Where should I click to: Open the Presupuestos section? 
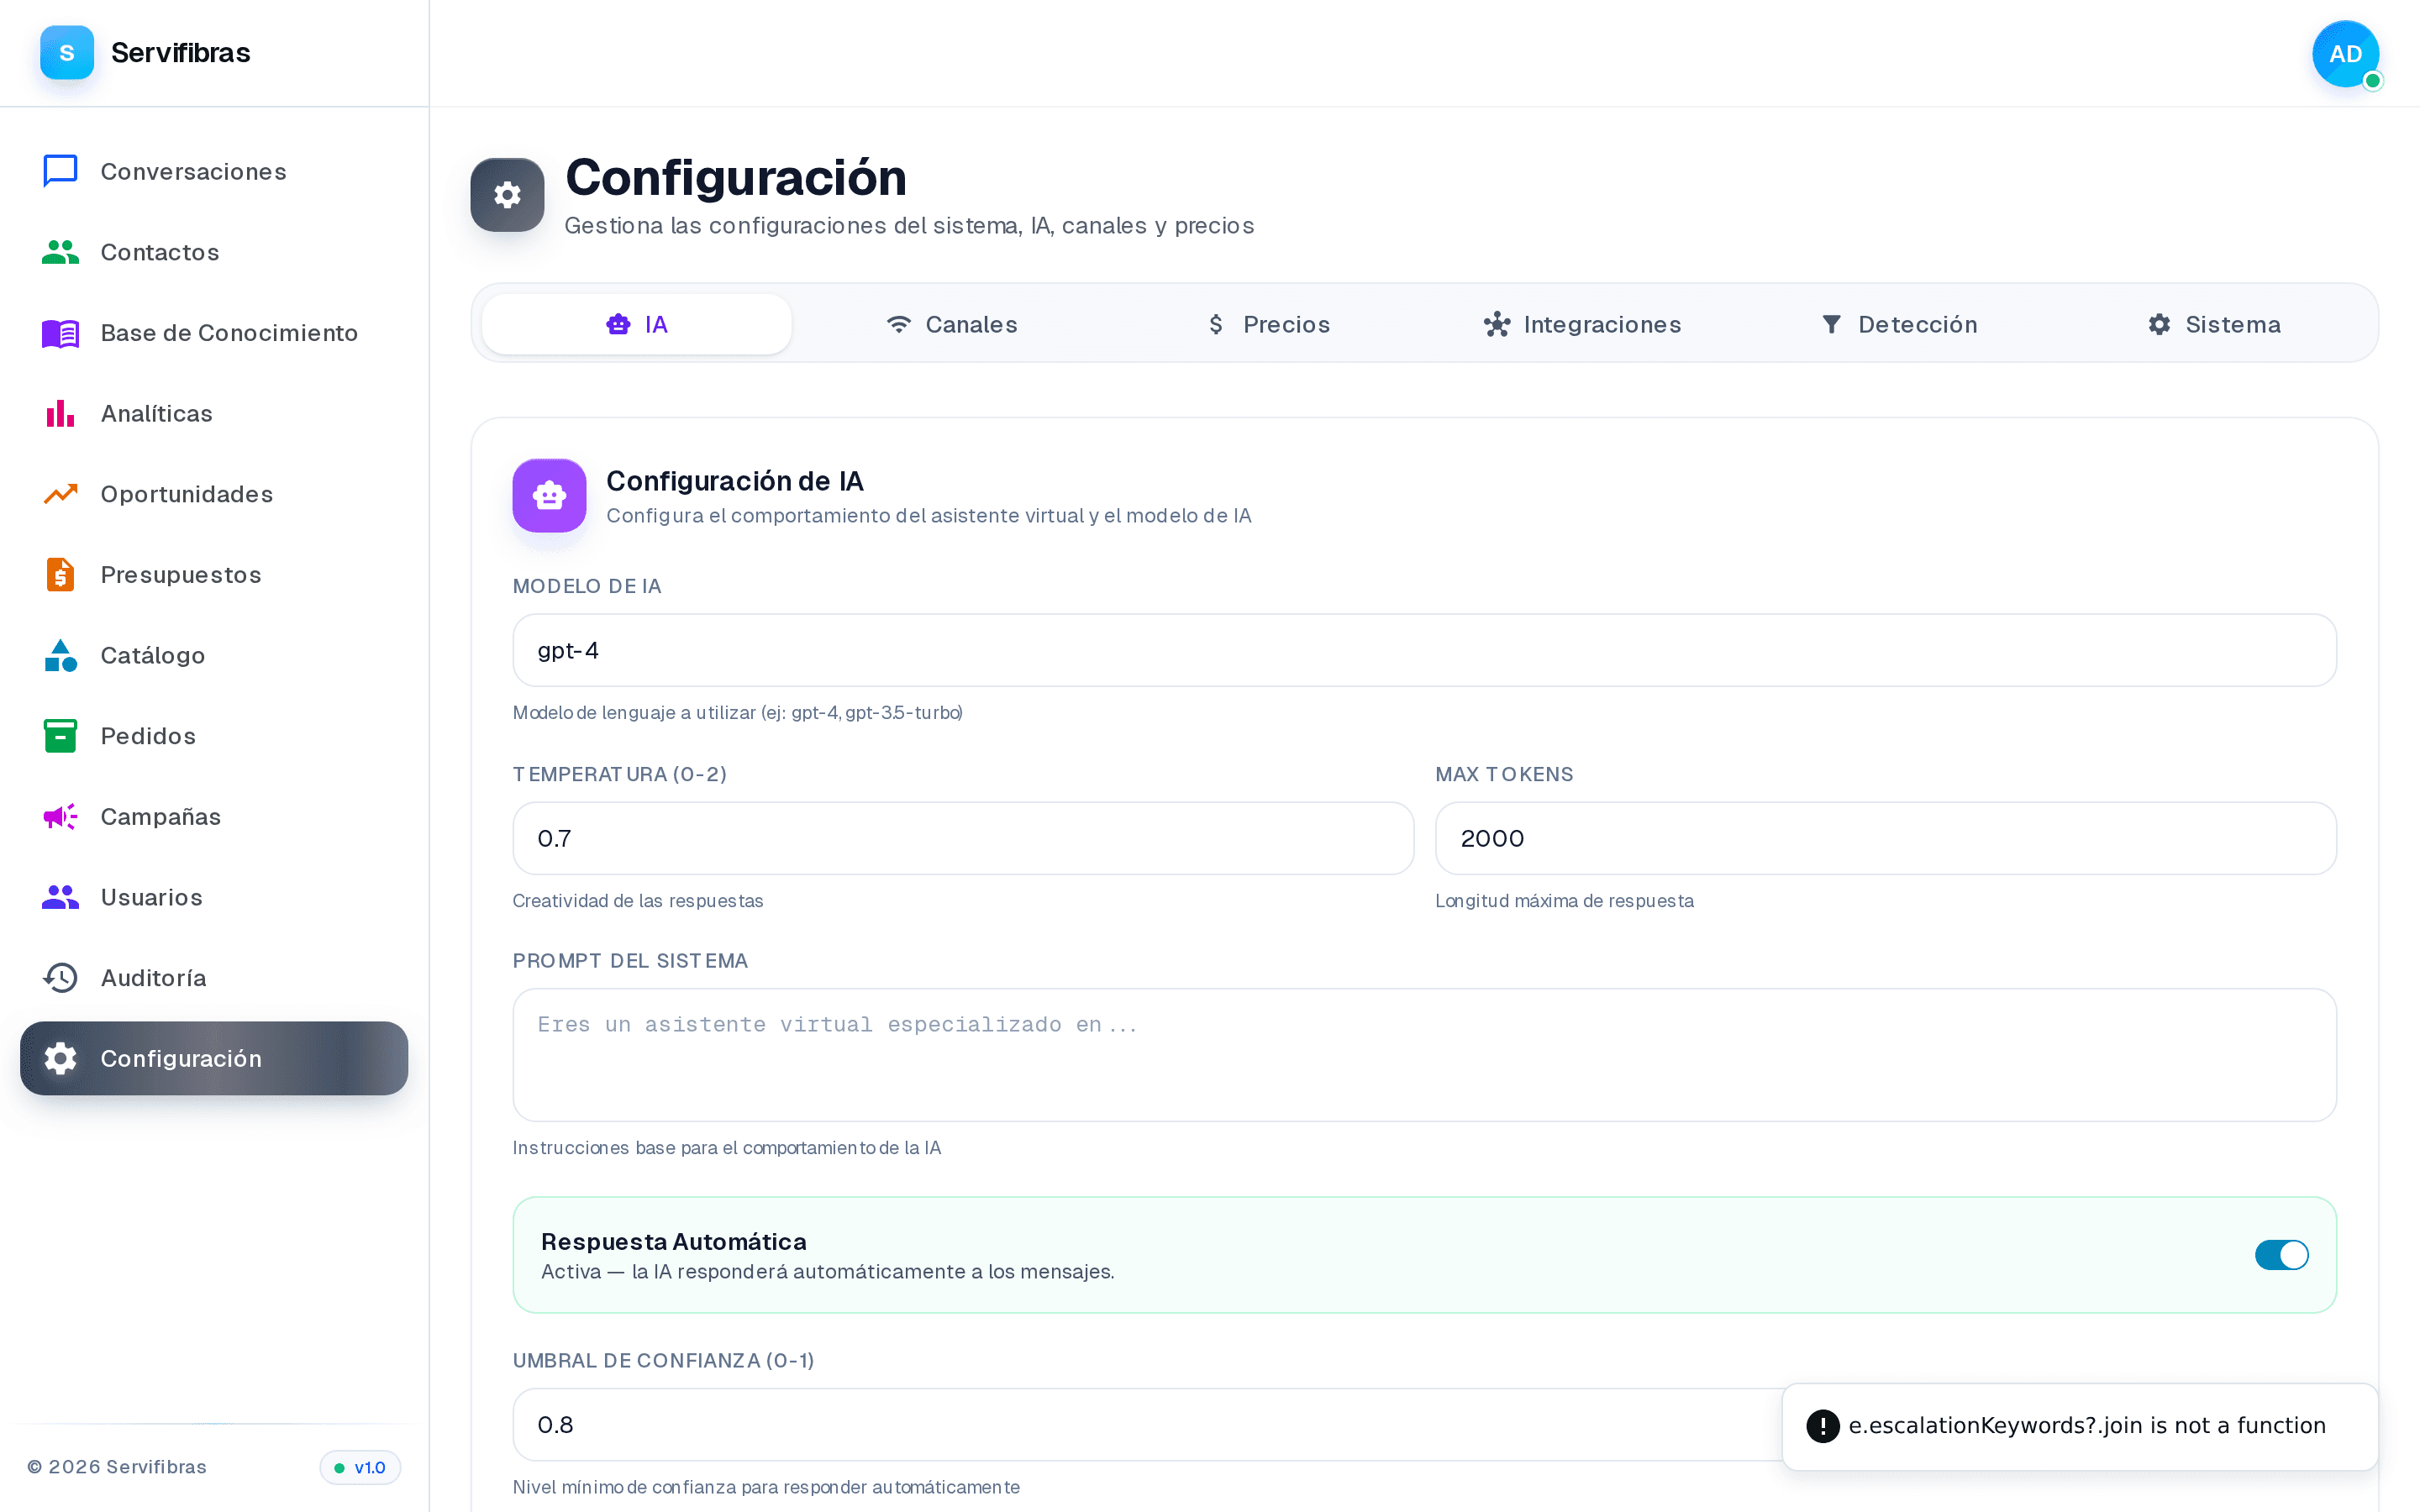click(x=214, y=574)
